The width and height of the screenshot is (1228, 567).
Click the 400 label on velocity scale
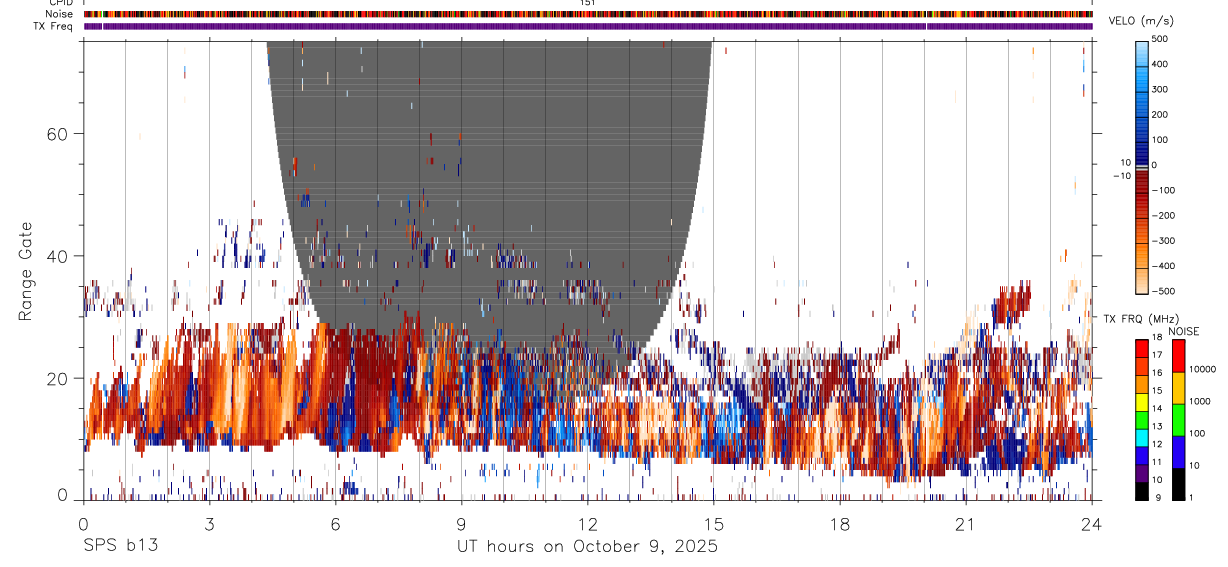[x=1160, y=64]
